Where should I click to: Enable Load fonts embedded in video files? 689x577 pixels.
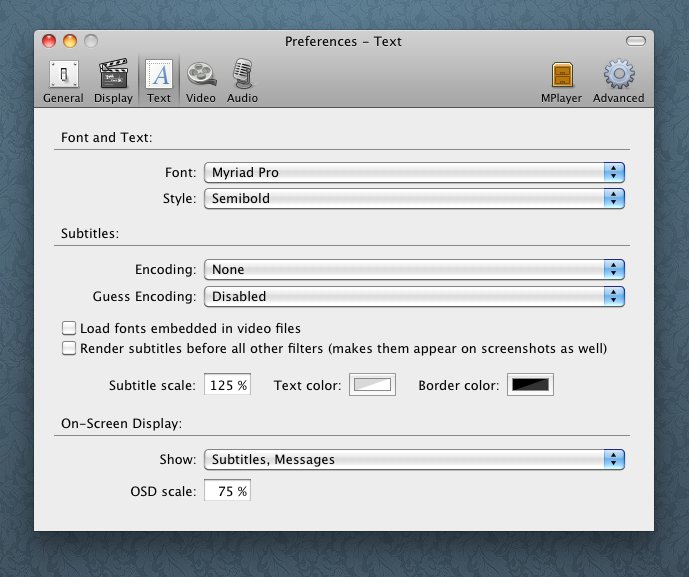click(x=69, y=328)
